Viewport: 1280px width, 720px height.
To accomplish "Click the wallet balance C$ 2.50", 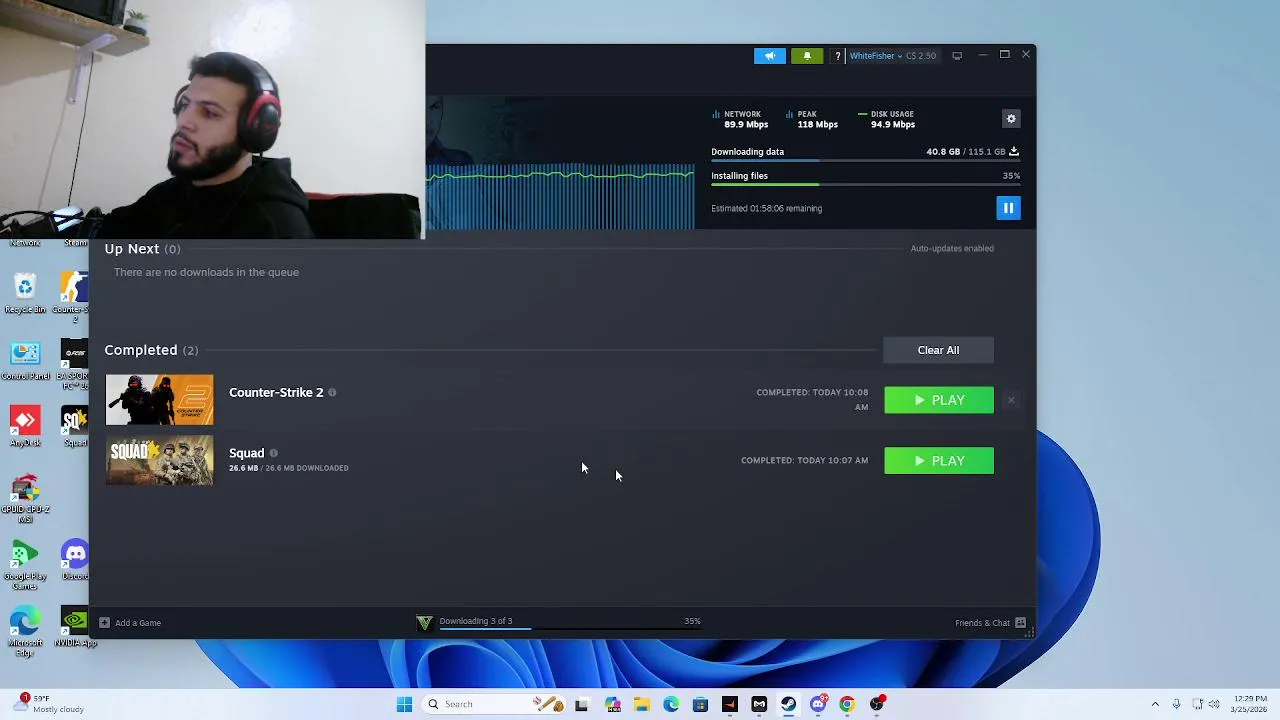I will click(x=921, y=56).
